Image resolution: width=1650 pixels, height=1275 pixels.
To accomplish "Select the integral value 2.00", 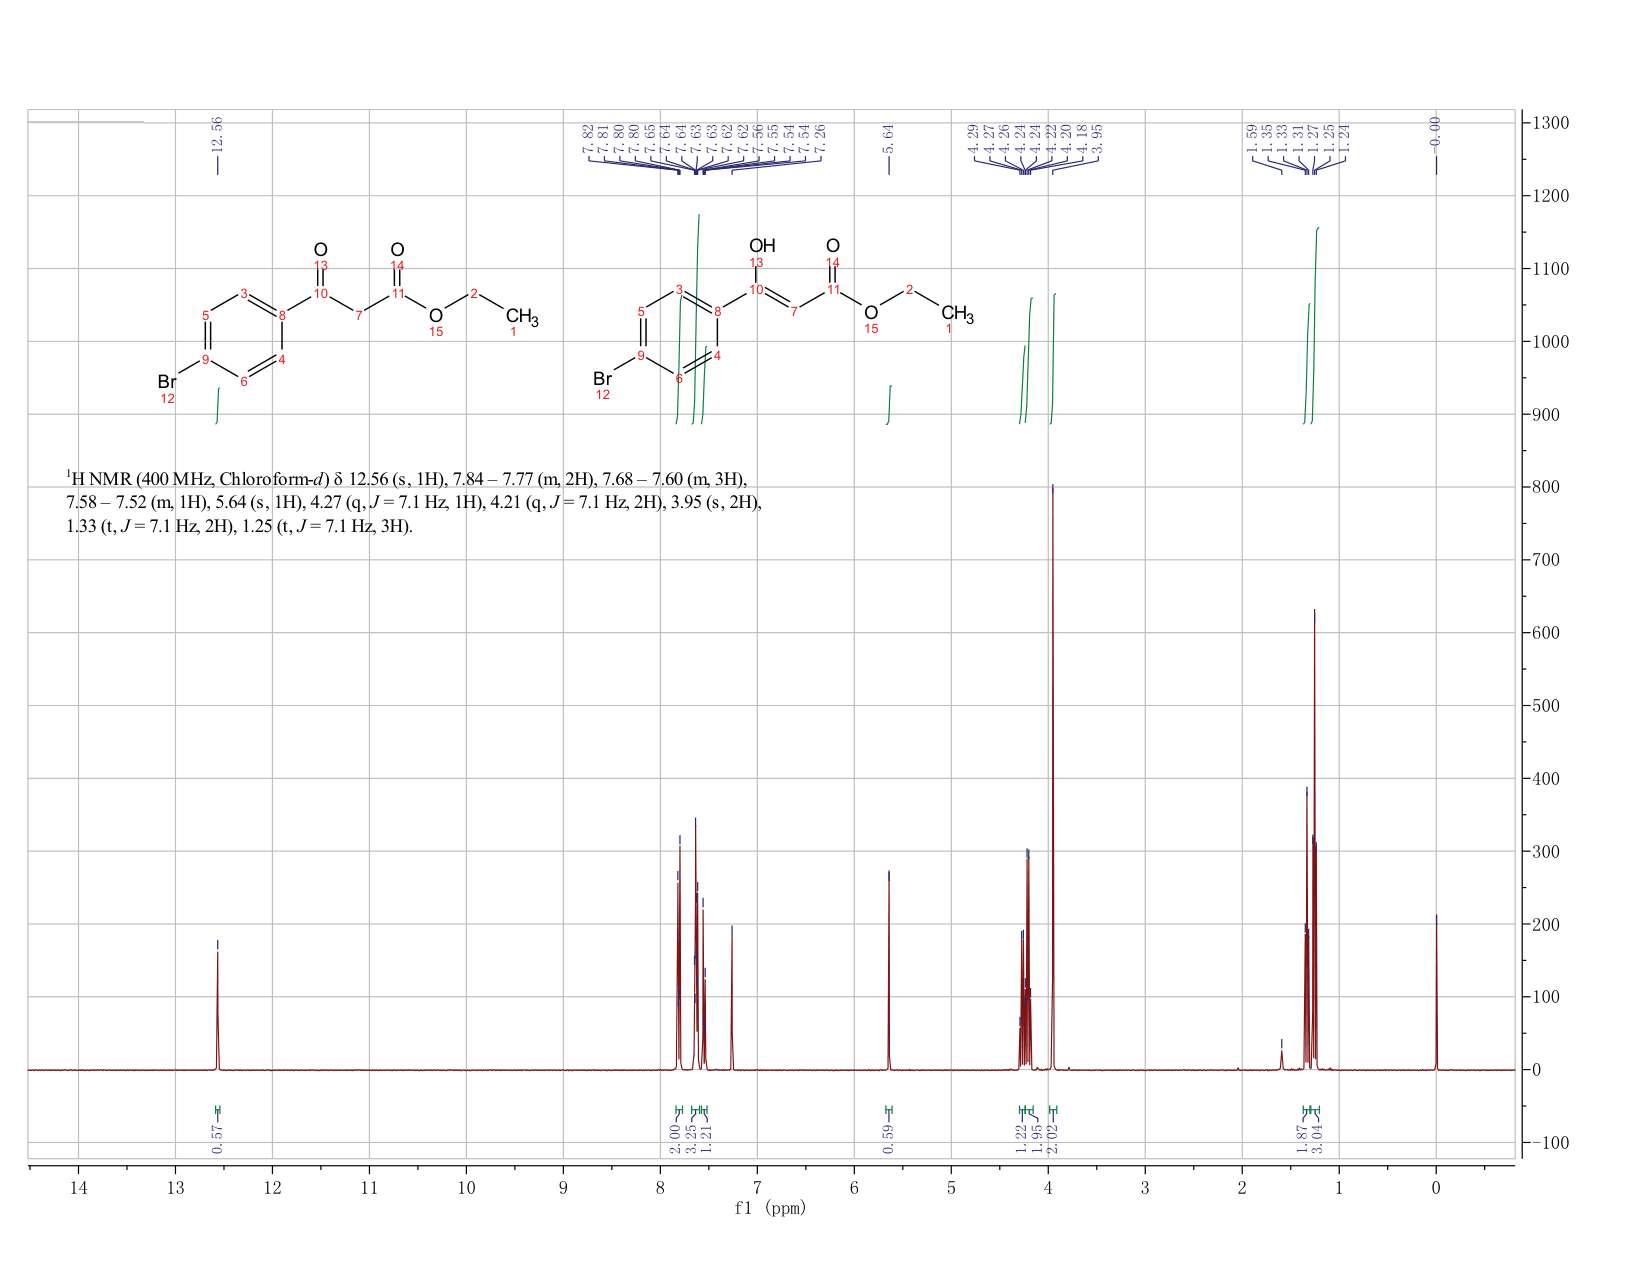I will (675, 1138).
